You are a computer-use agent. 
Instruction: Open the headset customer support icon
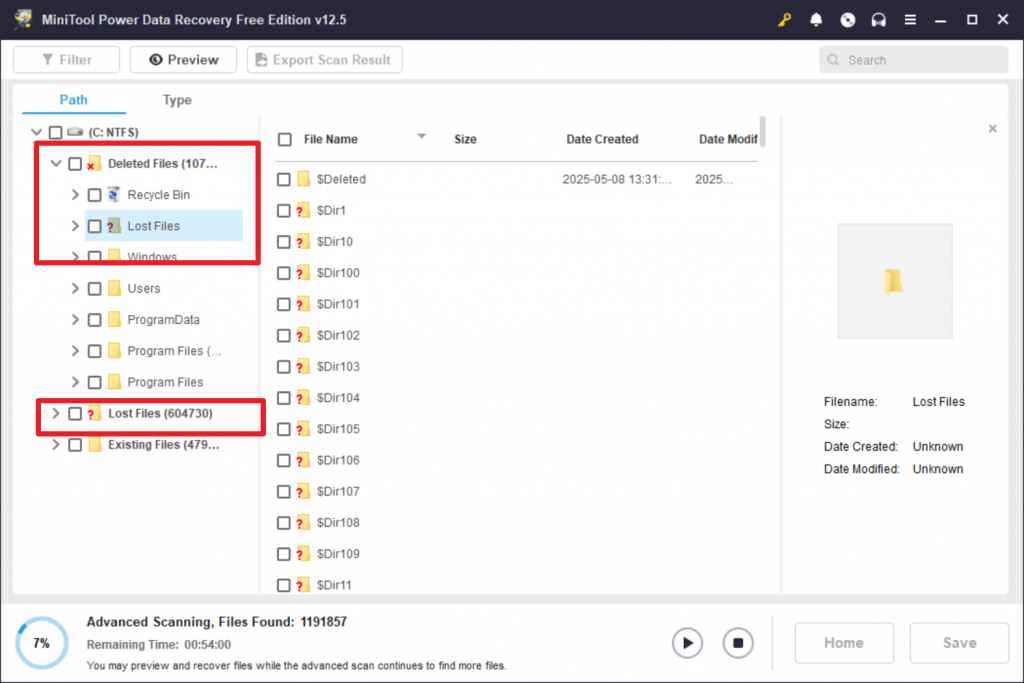(x=878, y=19)
